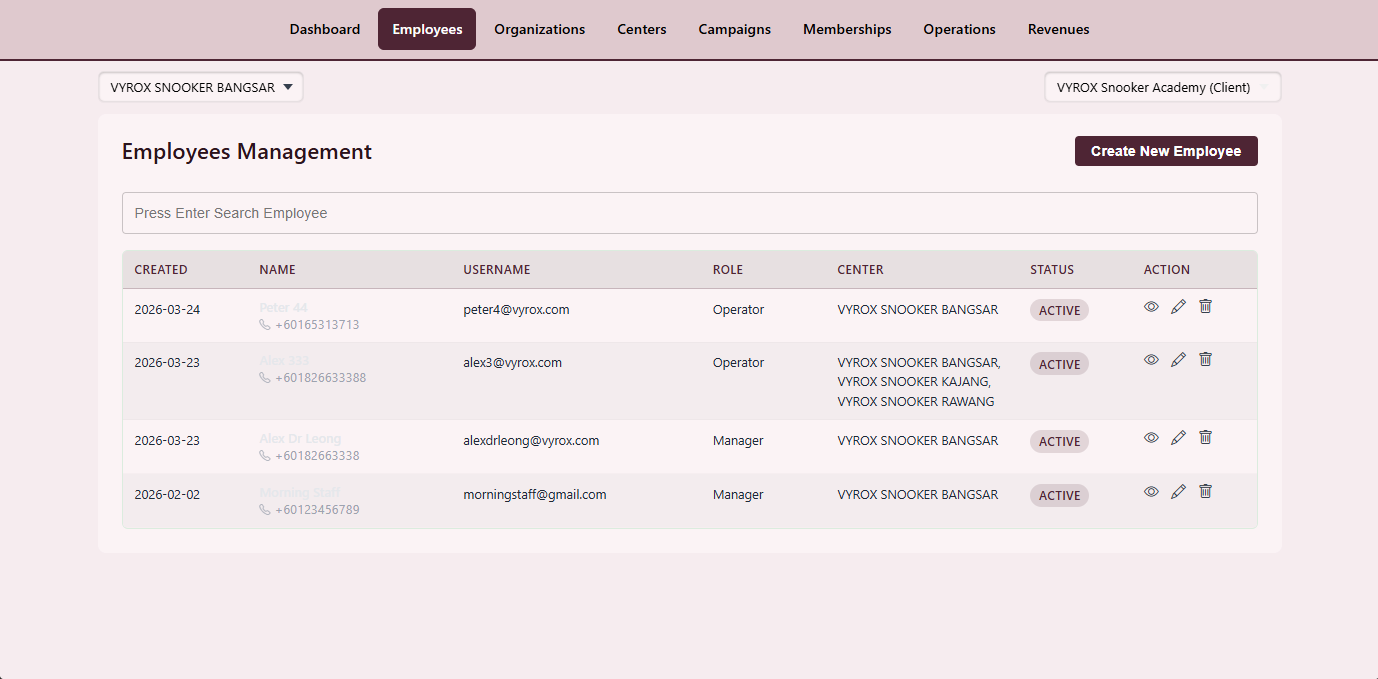The image size is (1378, 679).
Task: Delete employee morningstaff@gmail.com with trash icon
Action: tap(1205, 492)
